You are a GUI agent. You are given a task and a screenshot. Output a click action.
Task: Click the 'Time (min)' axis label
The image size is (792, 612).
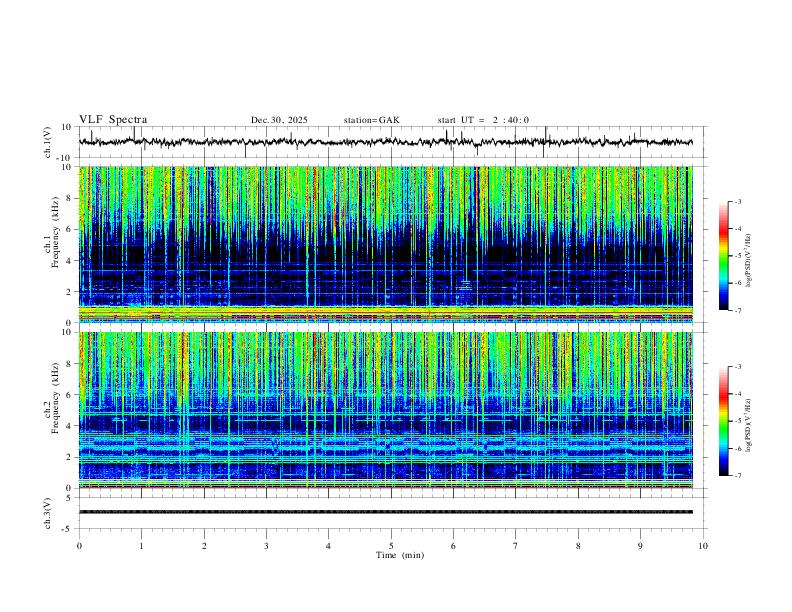400,555
